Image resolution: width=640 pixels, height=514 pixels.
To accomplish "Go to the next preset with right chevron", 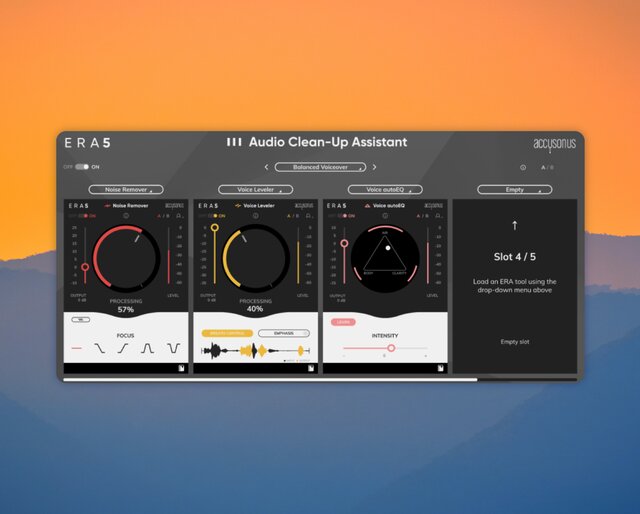I will [374, 167].
